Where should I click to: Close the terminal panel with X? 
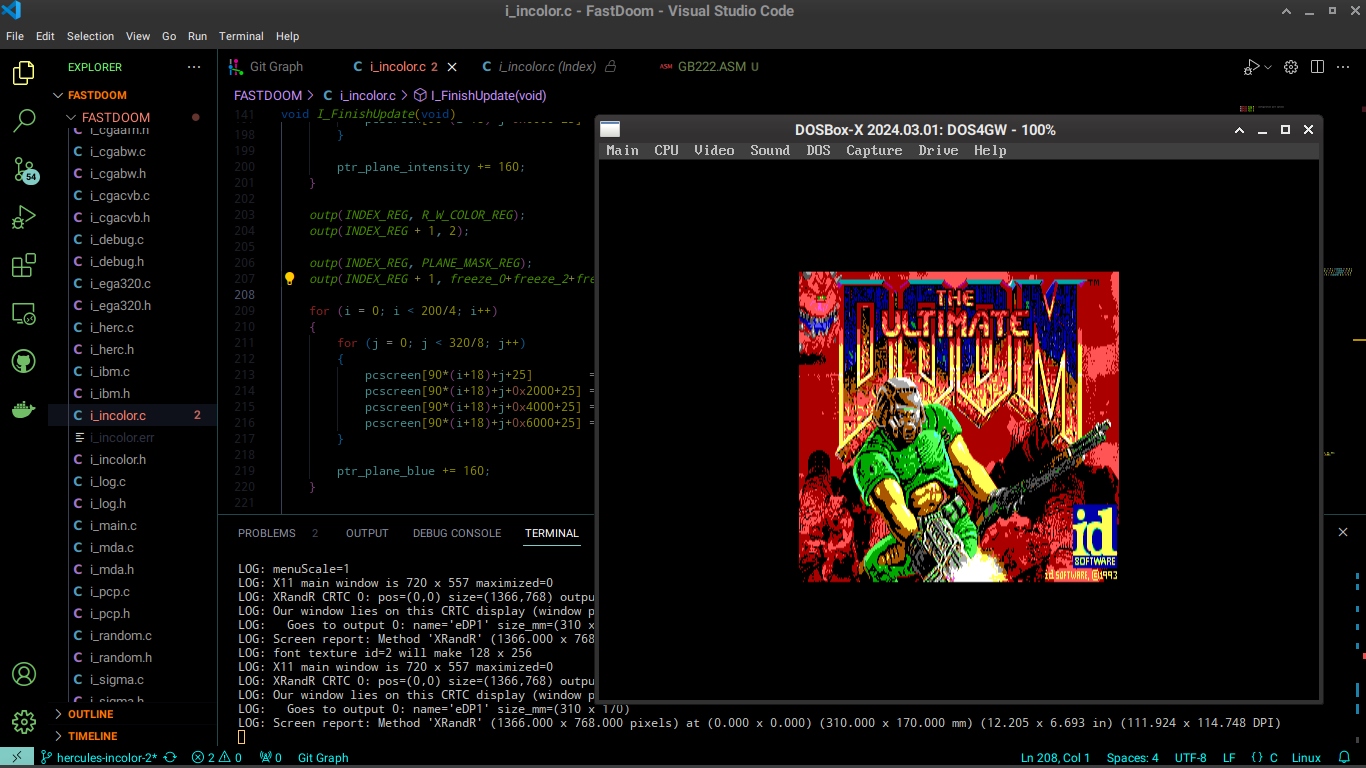(x=1343, y=532)
